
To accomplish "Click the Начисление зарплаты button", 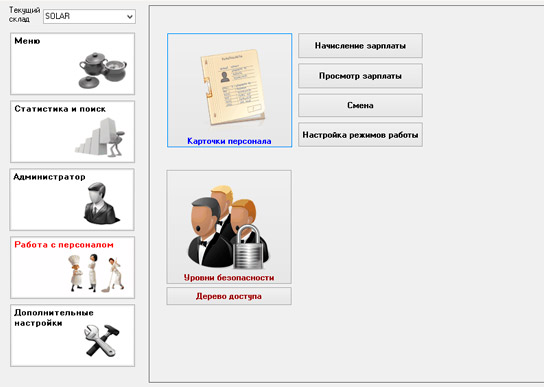I will pos(360,45).
